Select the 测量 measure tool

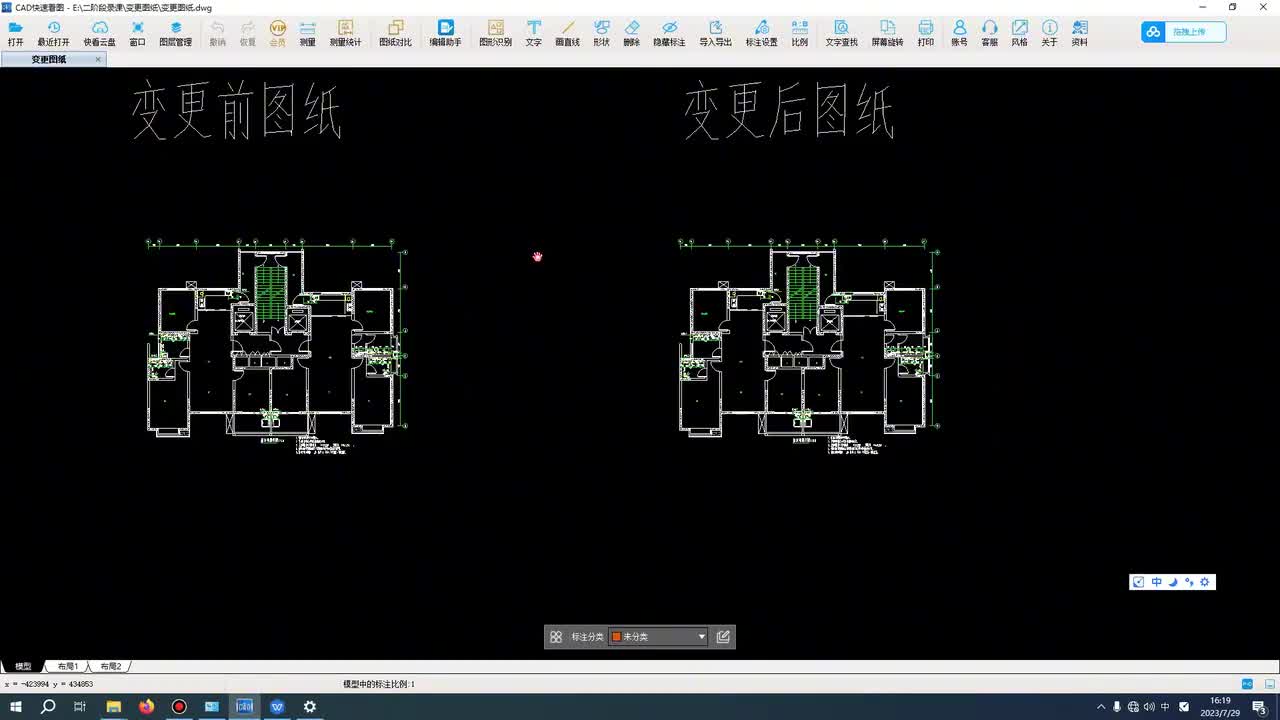pyautogui.click(x=308, y=33)
